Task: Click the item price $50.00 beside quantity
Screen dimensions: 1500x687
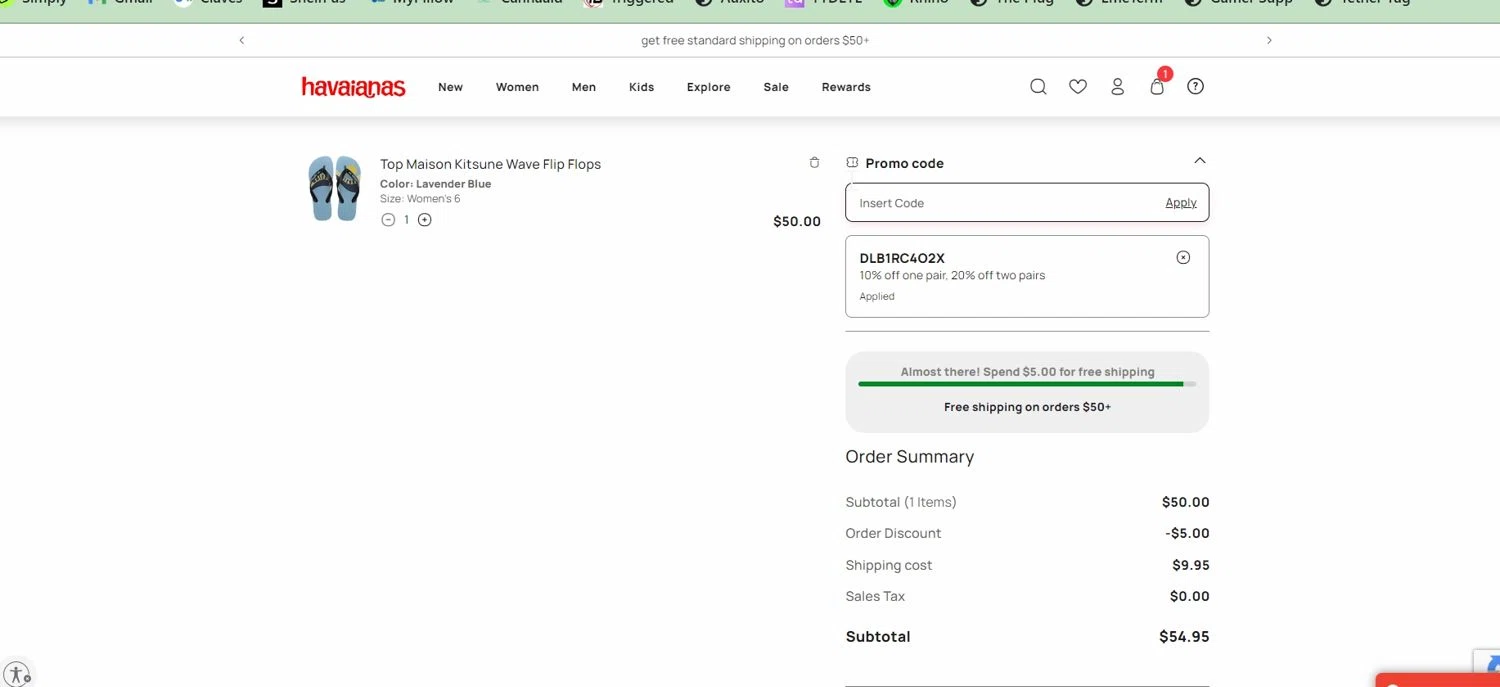Action: 797,221
